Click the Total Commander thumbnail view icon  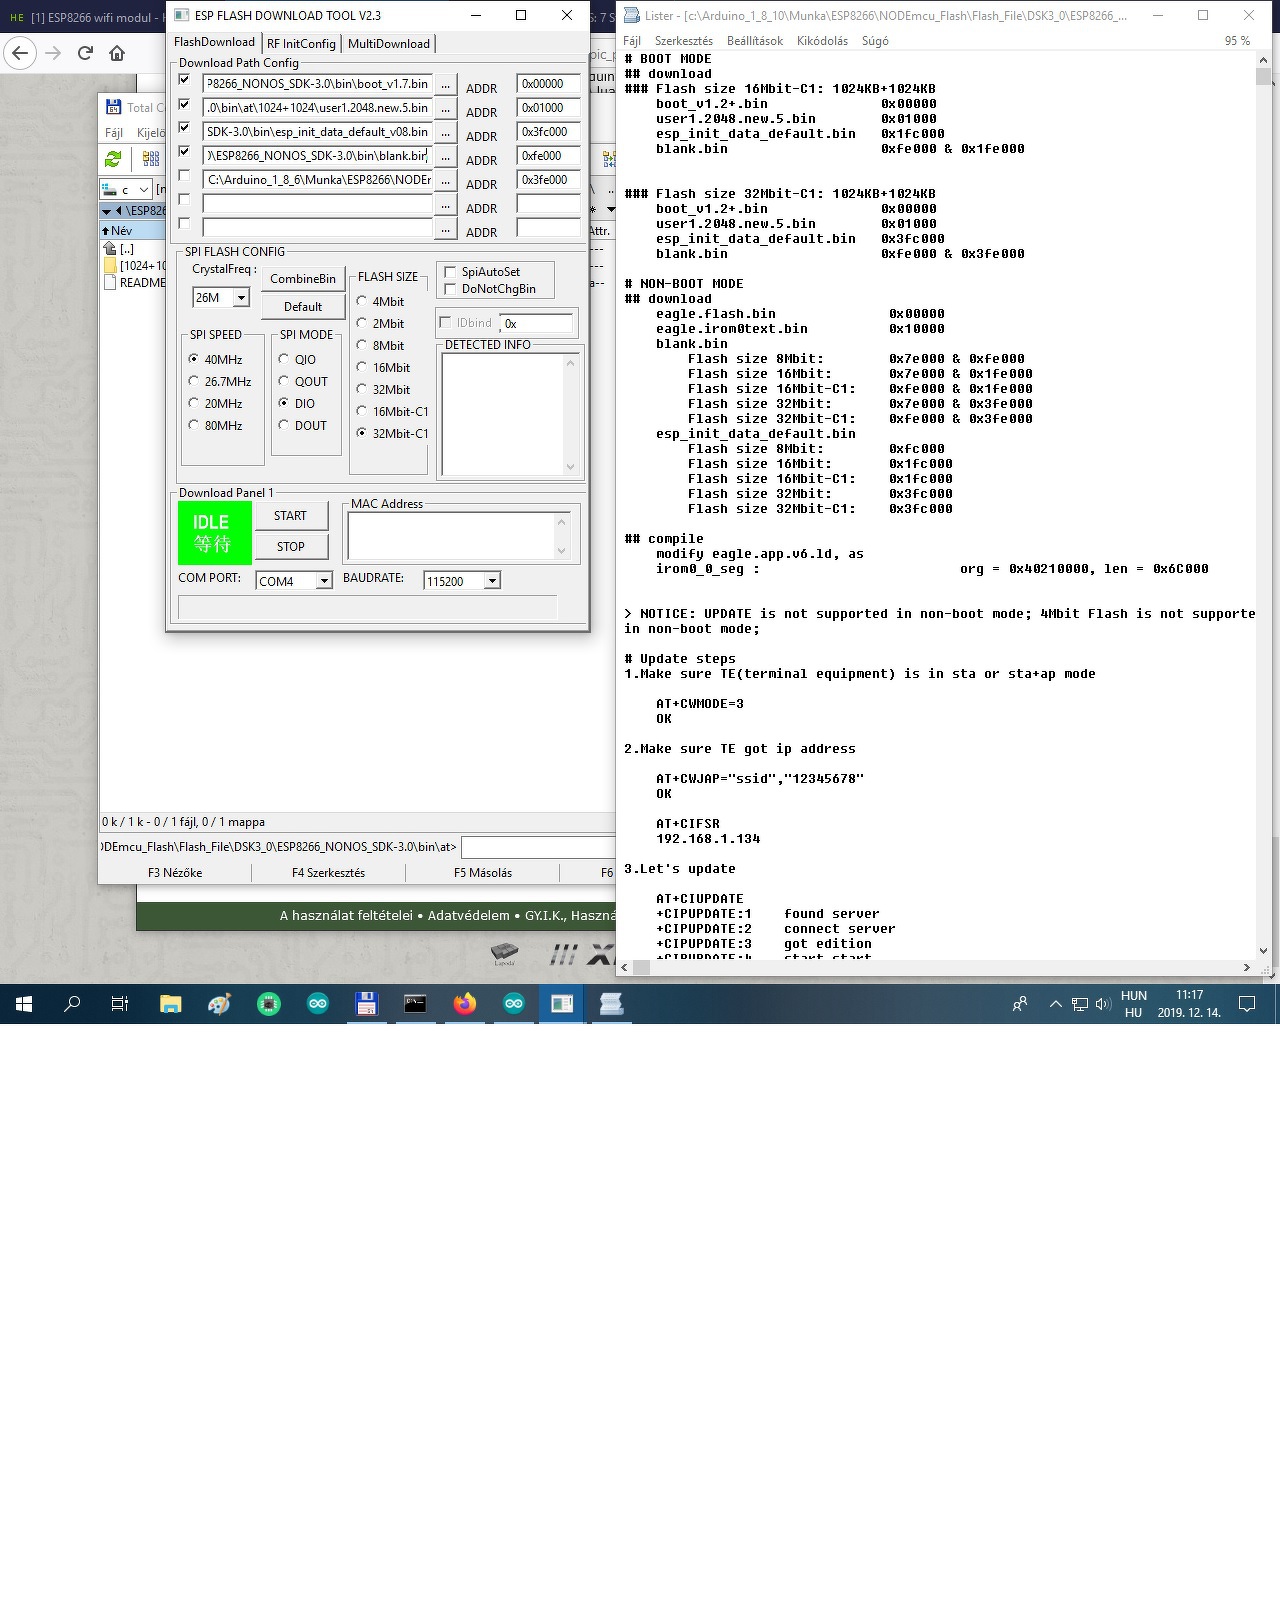coord(151,159)
